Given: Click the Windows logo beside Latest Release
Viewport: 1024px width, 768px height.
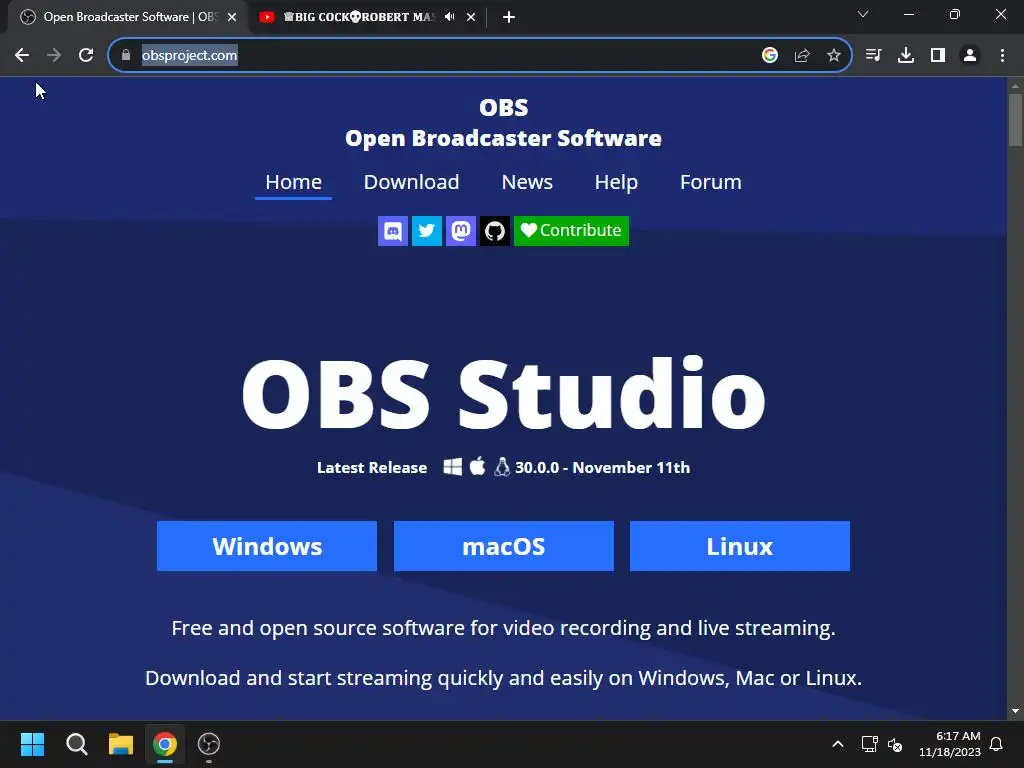Looking at the screenshot, I should tap(453, 467).
